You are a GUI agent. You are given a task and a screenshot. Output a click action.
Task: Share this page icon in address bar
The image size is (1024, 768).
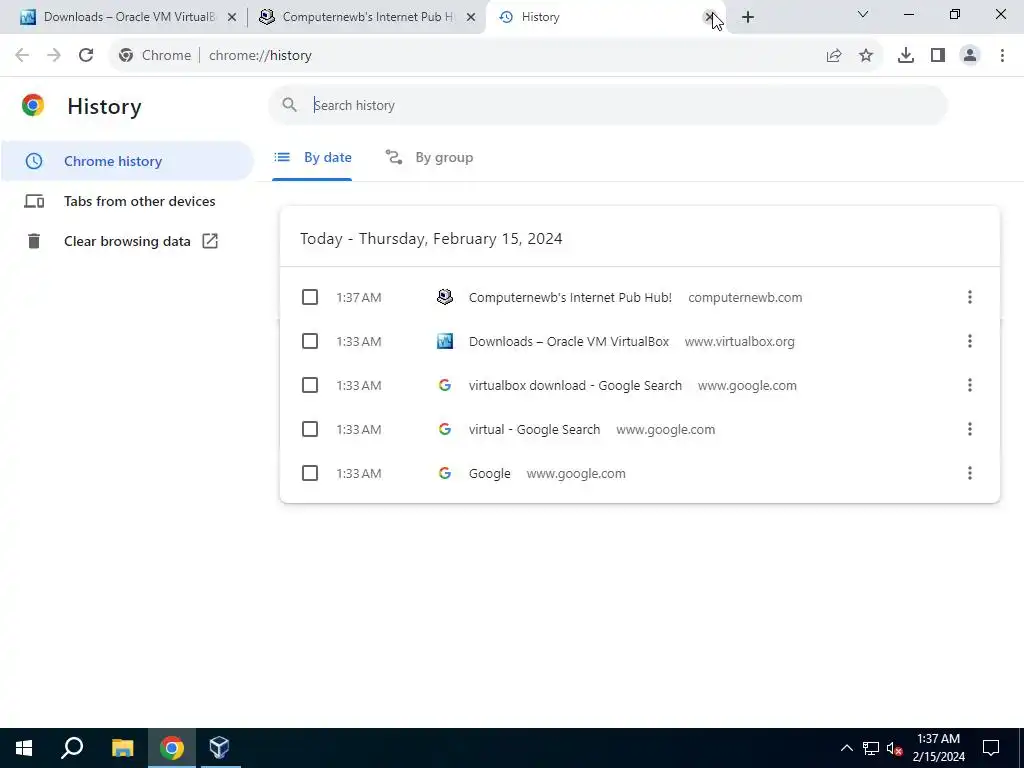click(x=834, y=56)
